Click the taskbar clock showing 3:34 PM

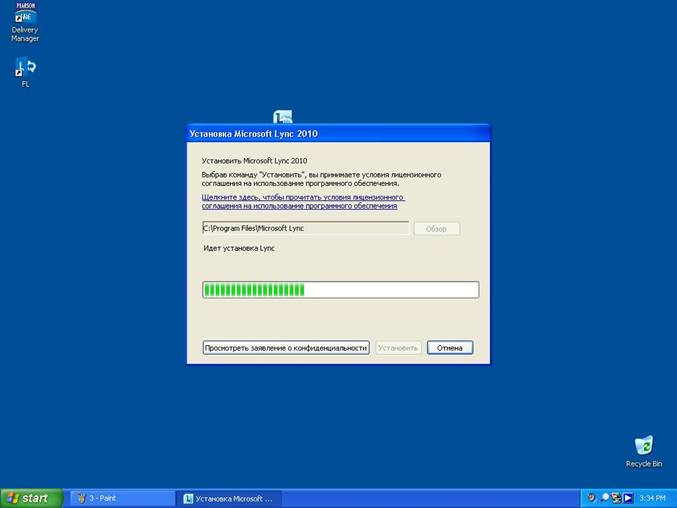pyautogui.click(x=652, y=498)
